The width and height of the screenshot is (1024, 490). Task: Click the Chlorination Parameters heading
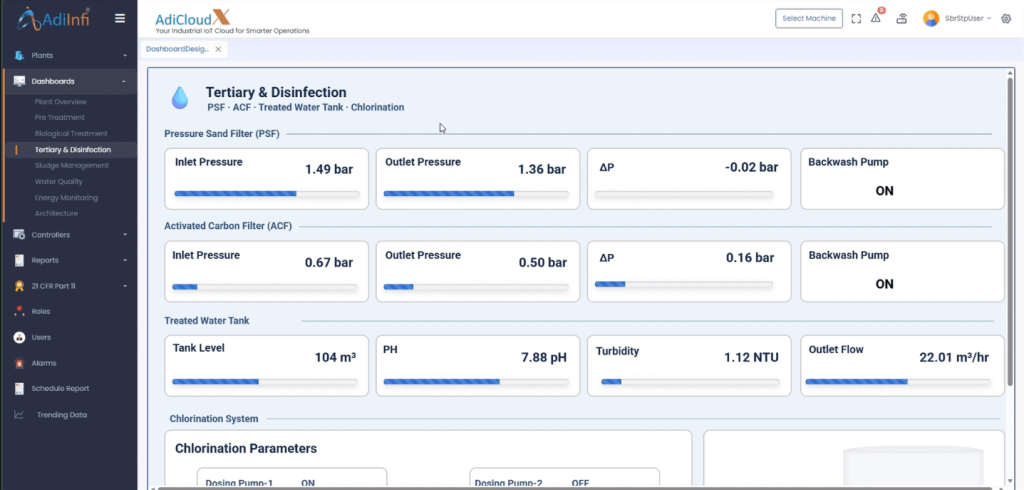tap(246, 449)
